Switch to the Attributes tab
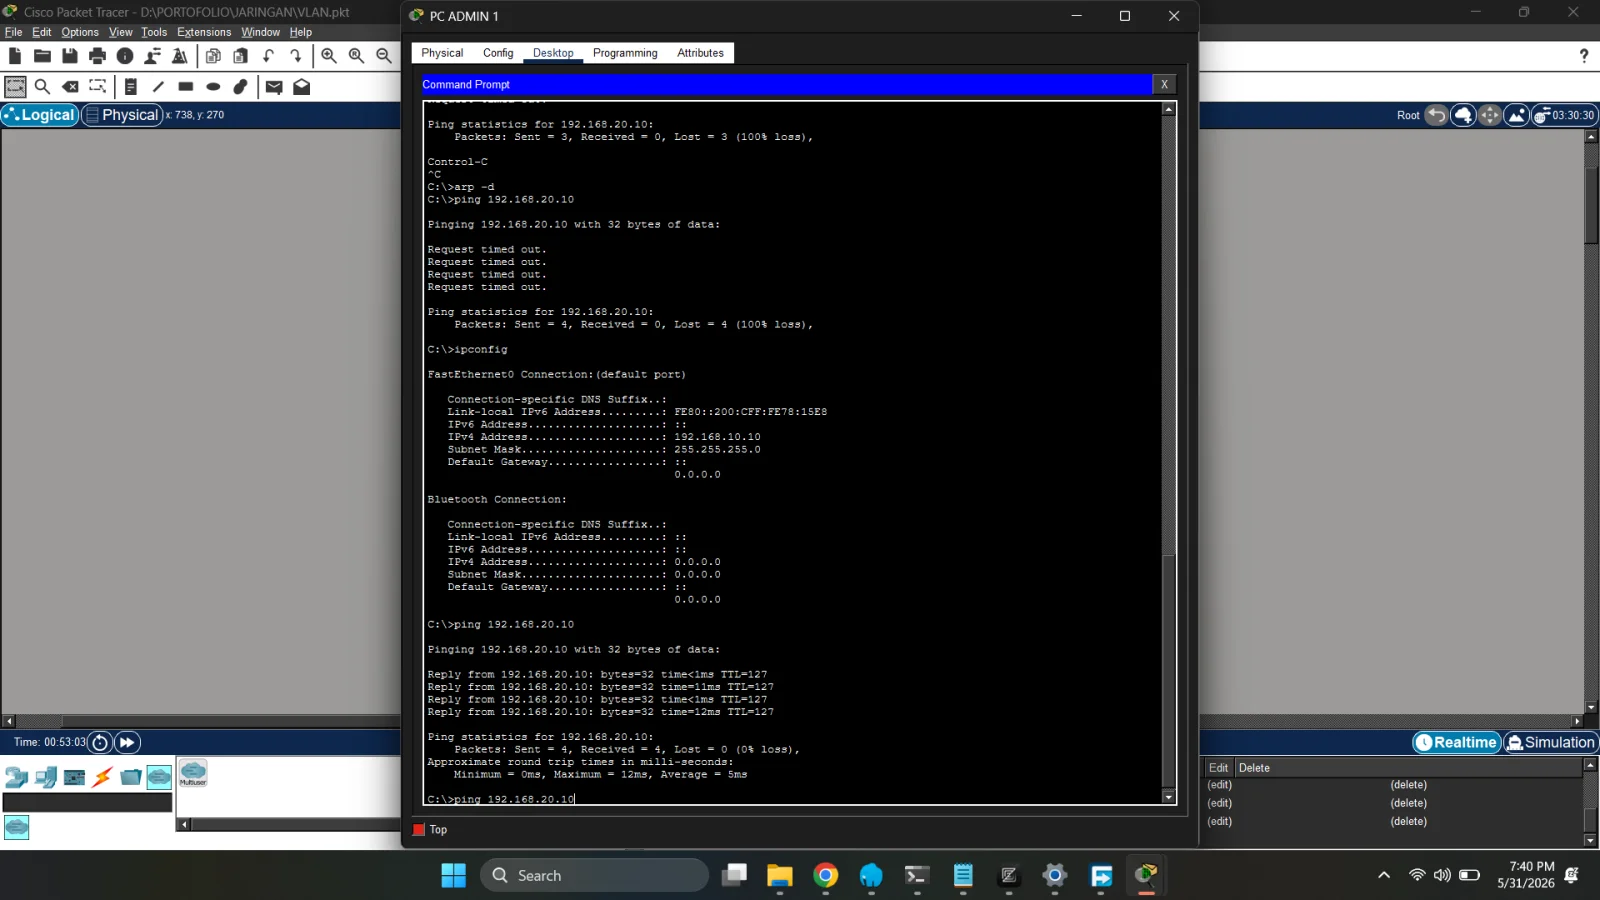Viewport: 1600px width, 900px height. tap(700, 53)
